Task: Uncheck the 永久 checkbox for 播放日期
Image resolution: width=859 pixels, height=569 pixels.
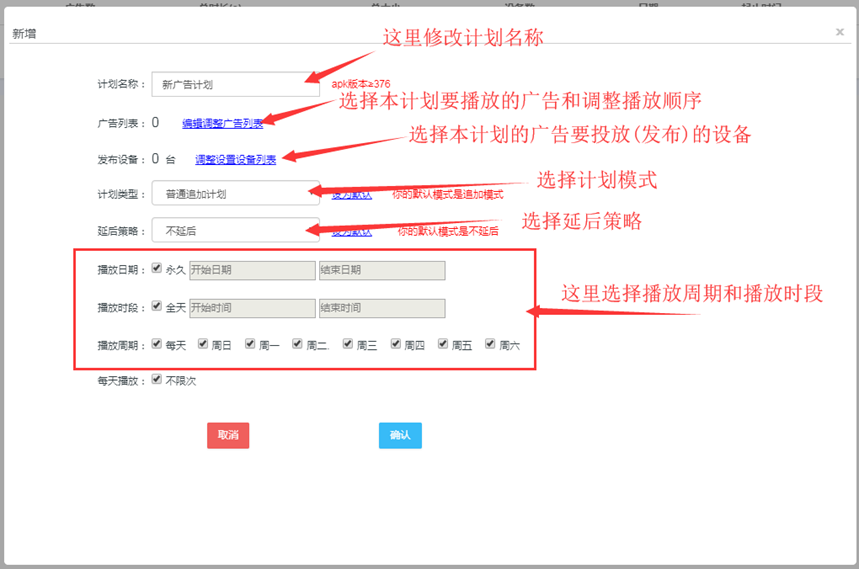Action: pyautogui.click(x=156, y=269)
